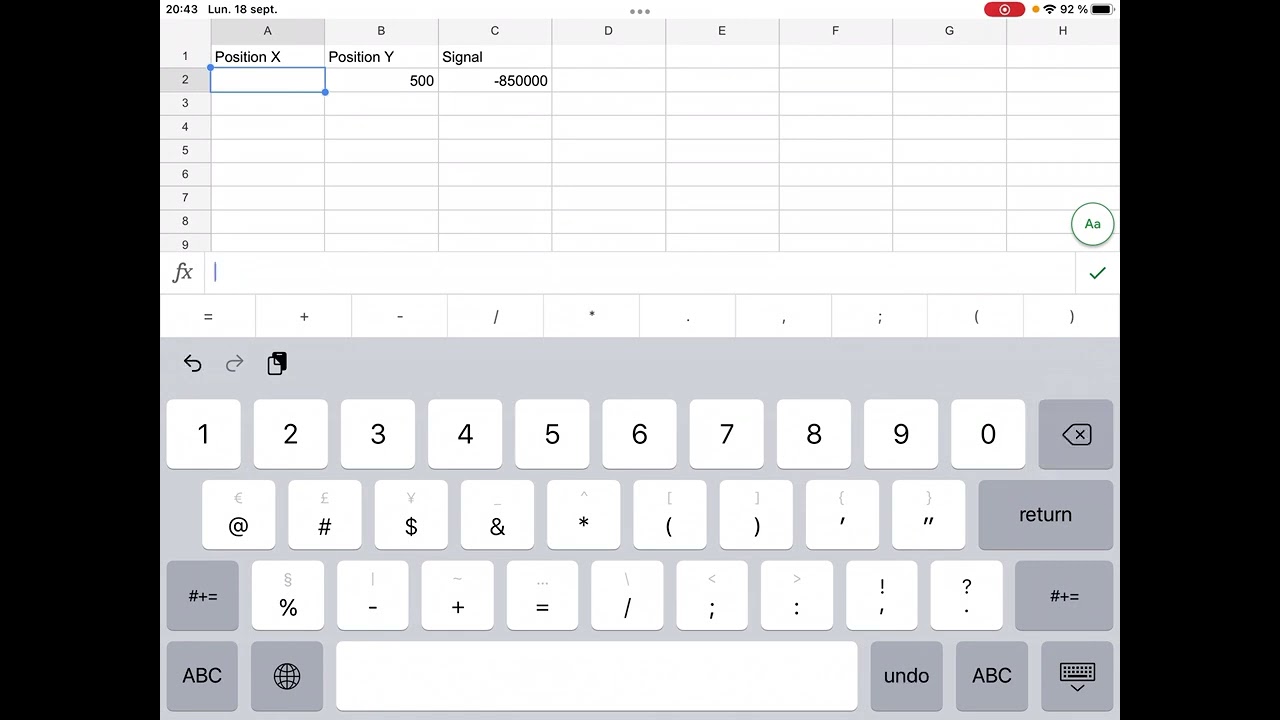Tap the paste clipboard icon

click(277, 364)
